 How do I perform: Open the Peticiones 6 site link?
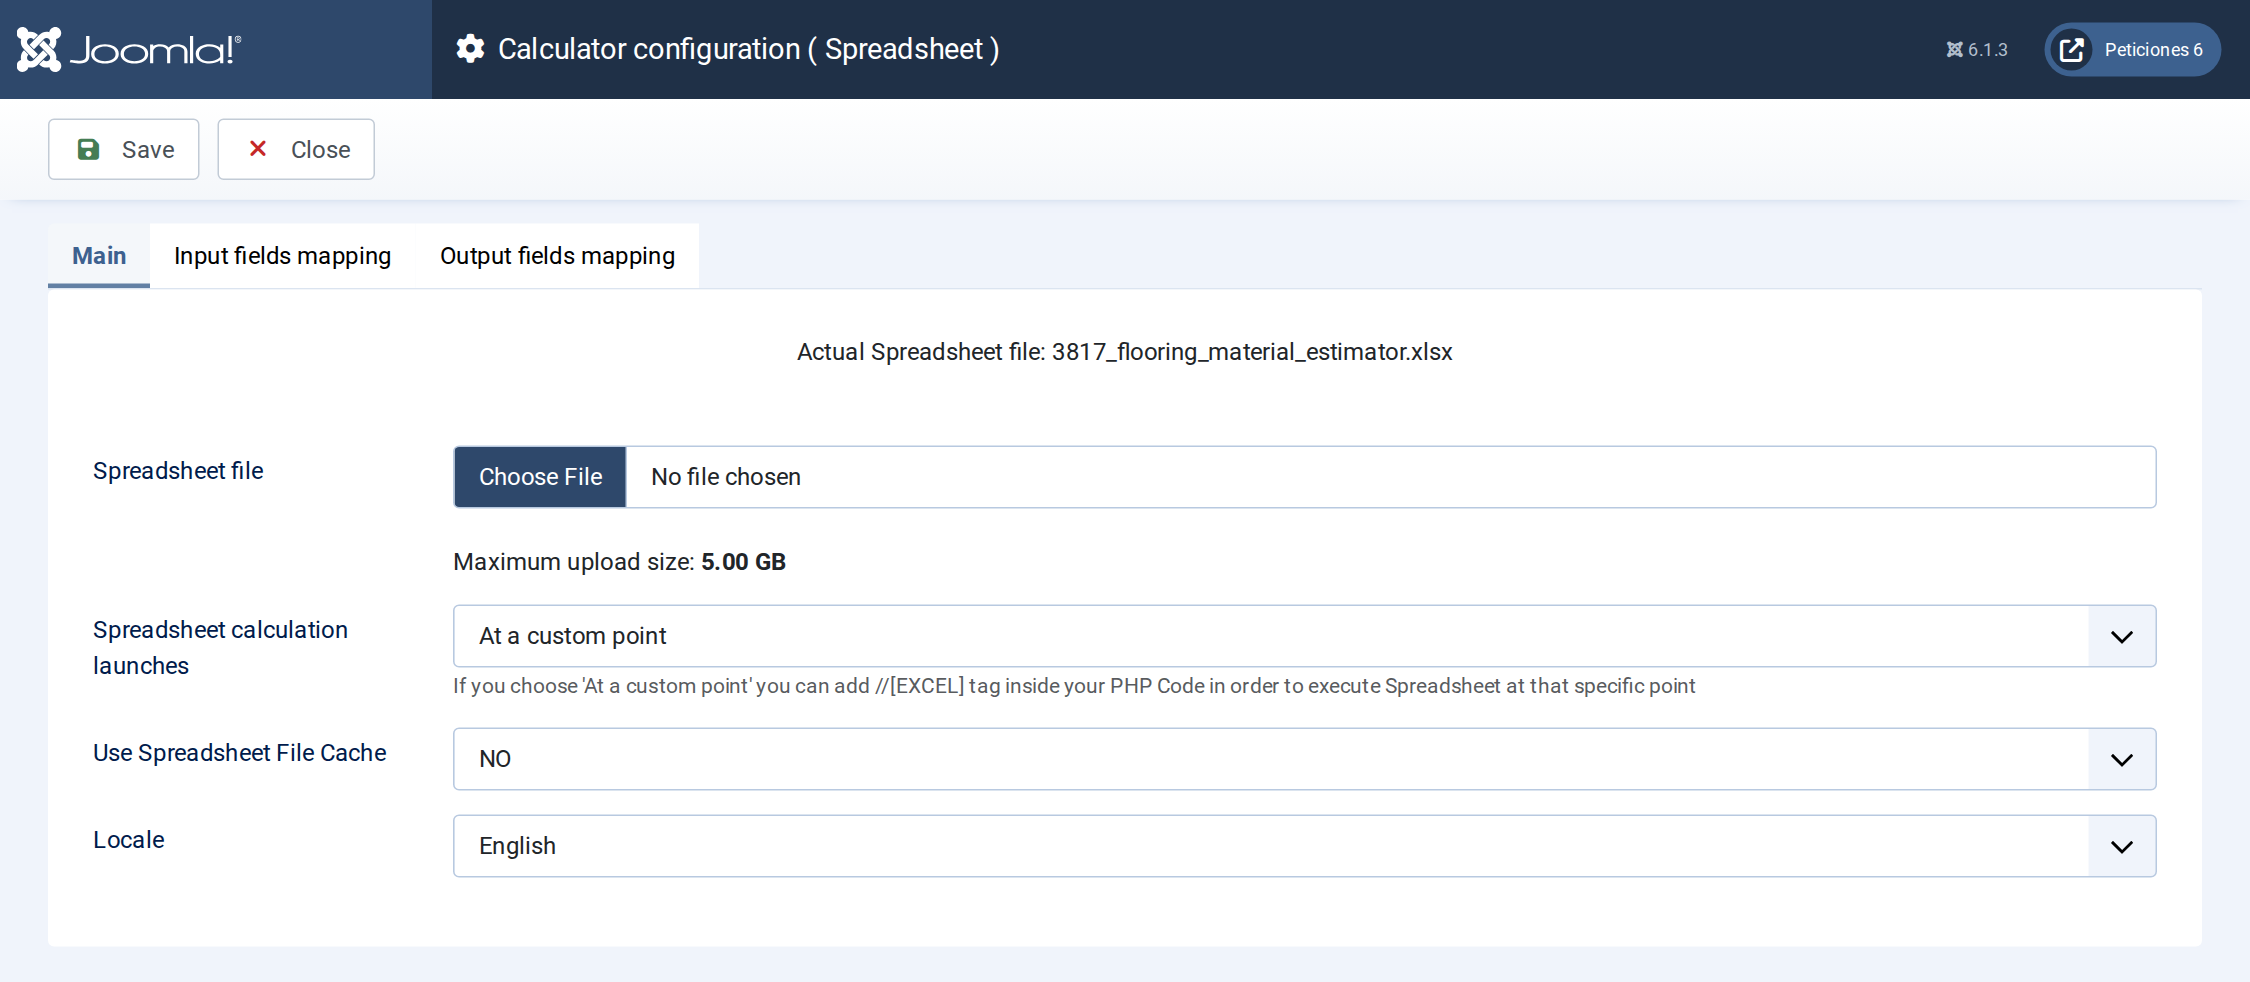[x=2132, y=49]
